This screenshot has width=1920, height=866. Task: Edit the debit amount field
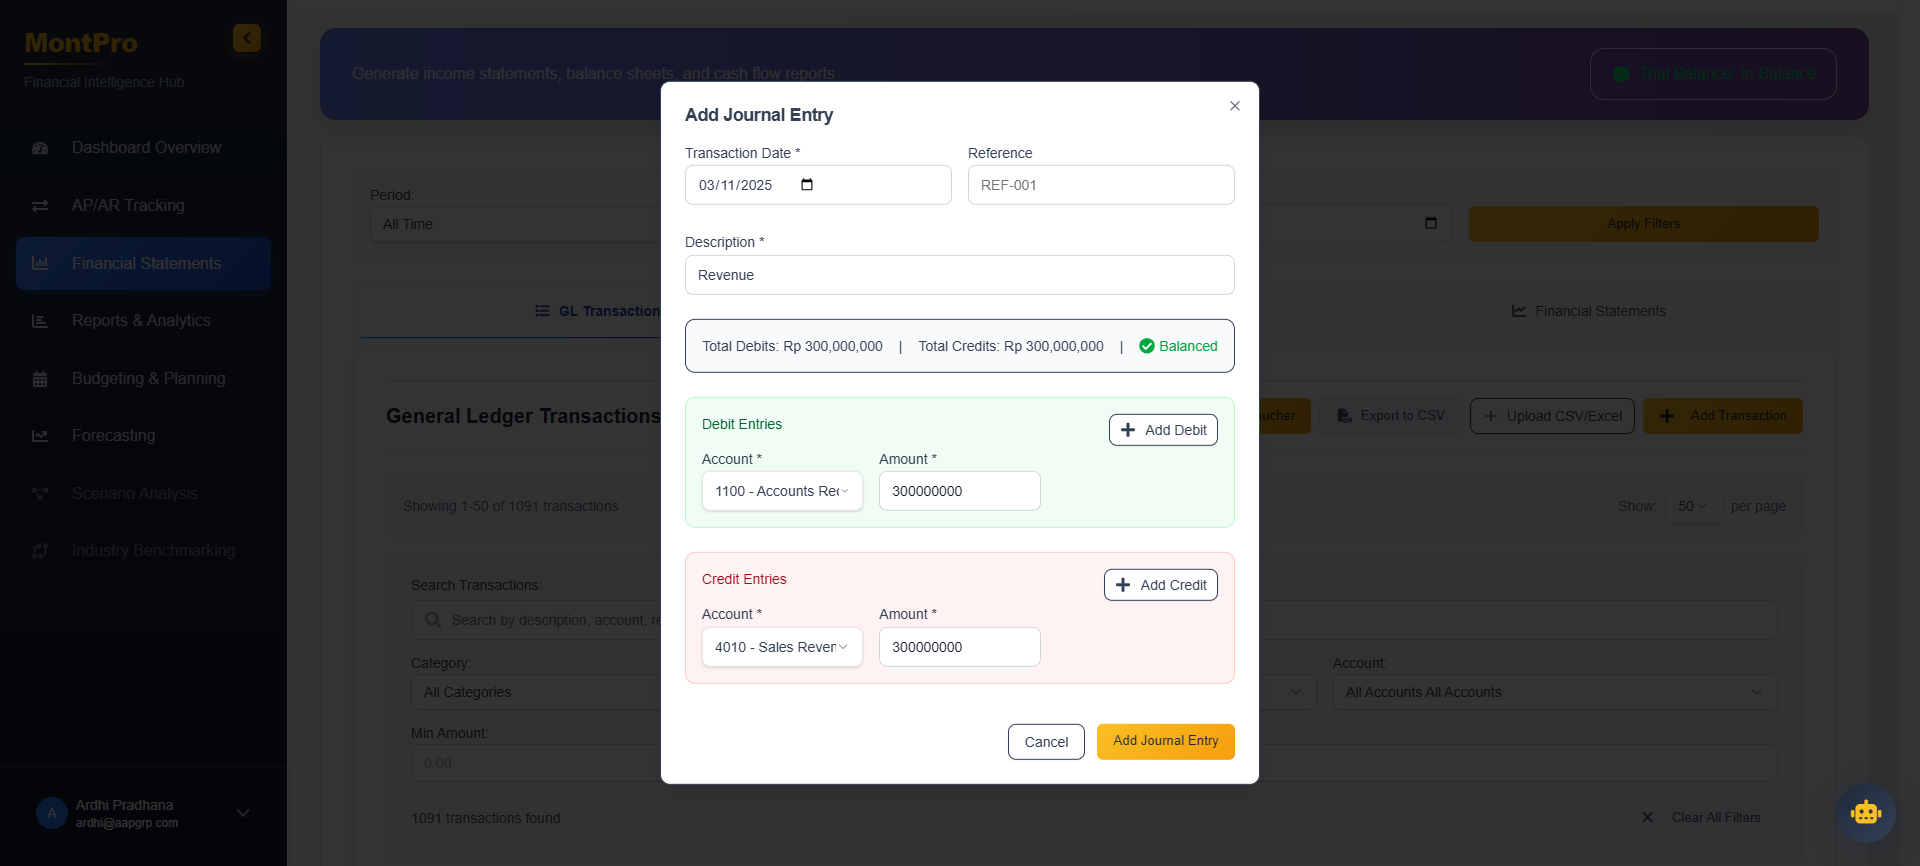tap(960, 491)
